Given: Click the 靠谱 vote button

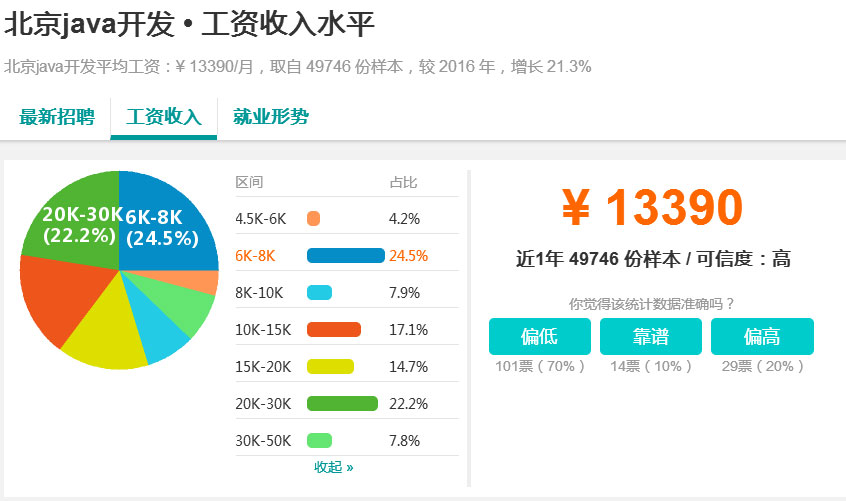Looking at the screenshot, I should 651,336.
